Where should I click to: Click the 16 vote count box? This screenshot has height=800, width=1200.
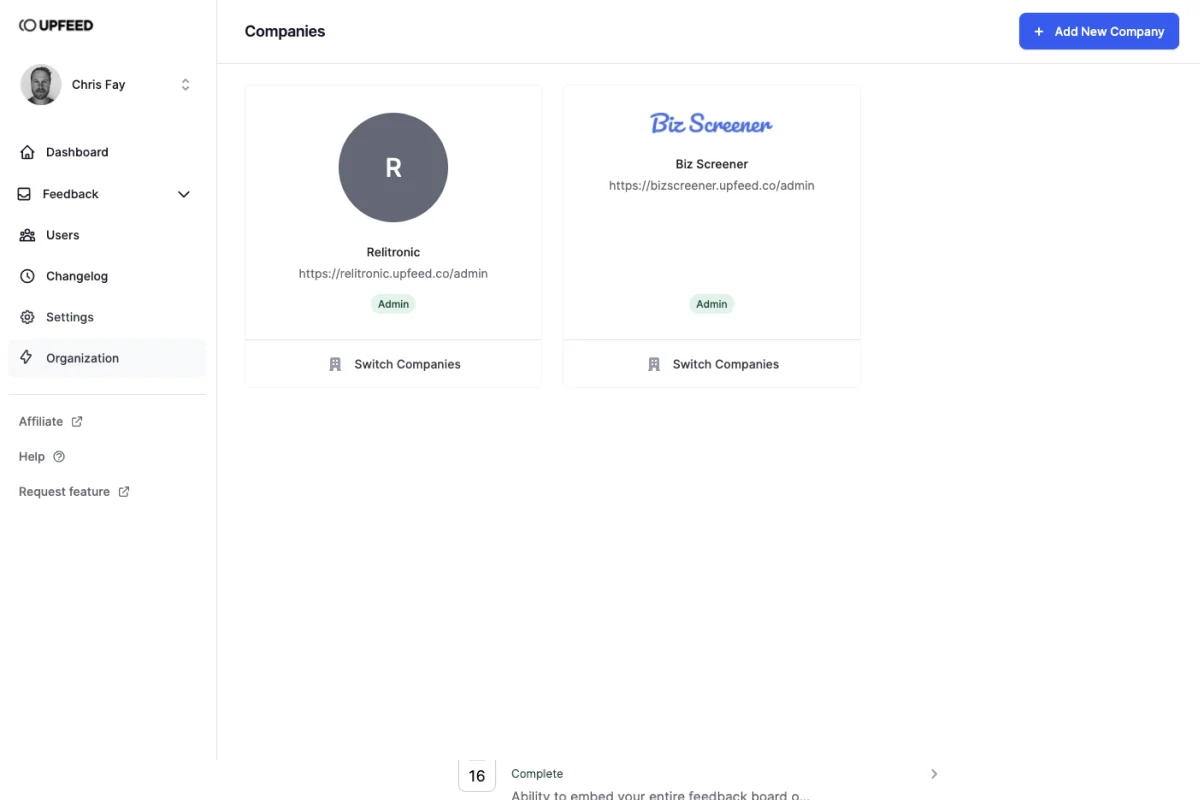coord(477,775)
